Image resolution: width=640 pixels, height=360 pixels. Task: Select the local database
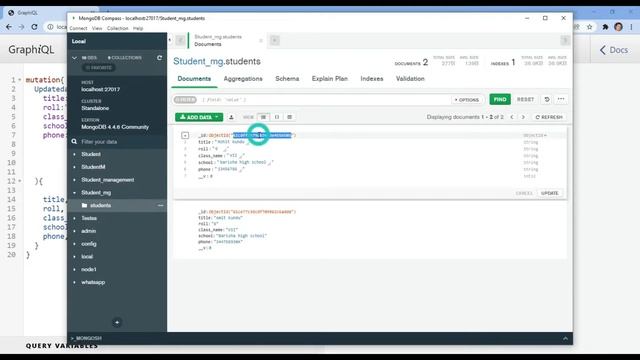[x=87, y=257]
